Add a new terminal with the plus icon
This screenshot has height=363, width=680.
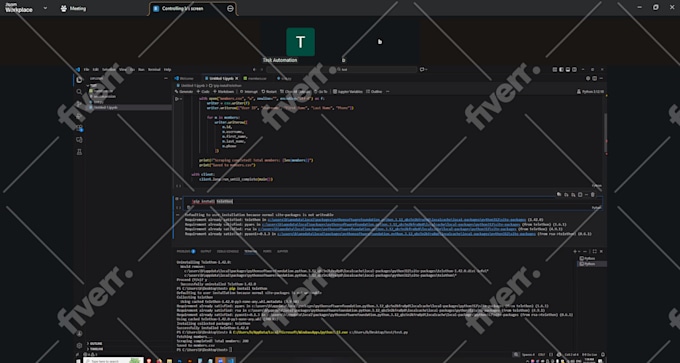(575, 251)
